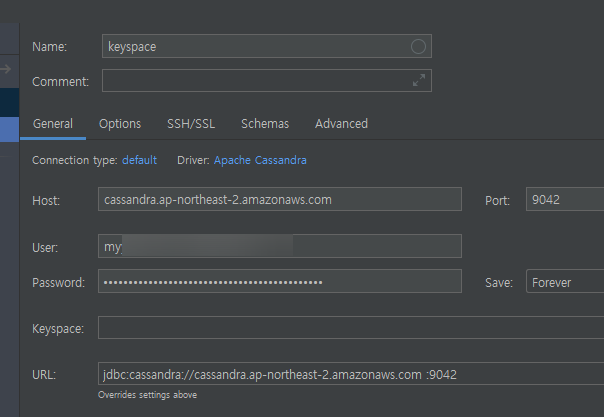Click the empty Keyspace field
Screen dimensions: 604x417
pyautogui.click(x=350, y=328)
